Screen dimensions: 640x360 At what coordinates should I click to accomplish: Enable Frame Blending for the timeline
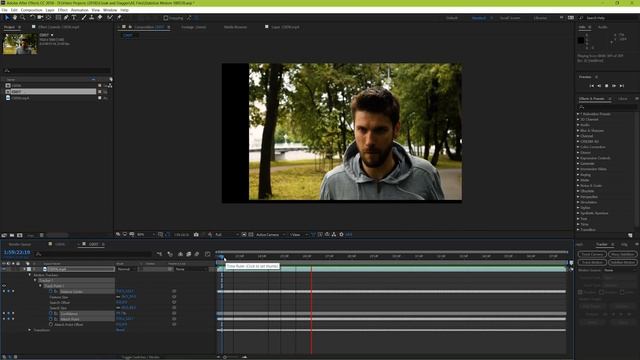[x=189, y=254]
